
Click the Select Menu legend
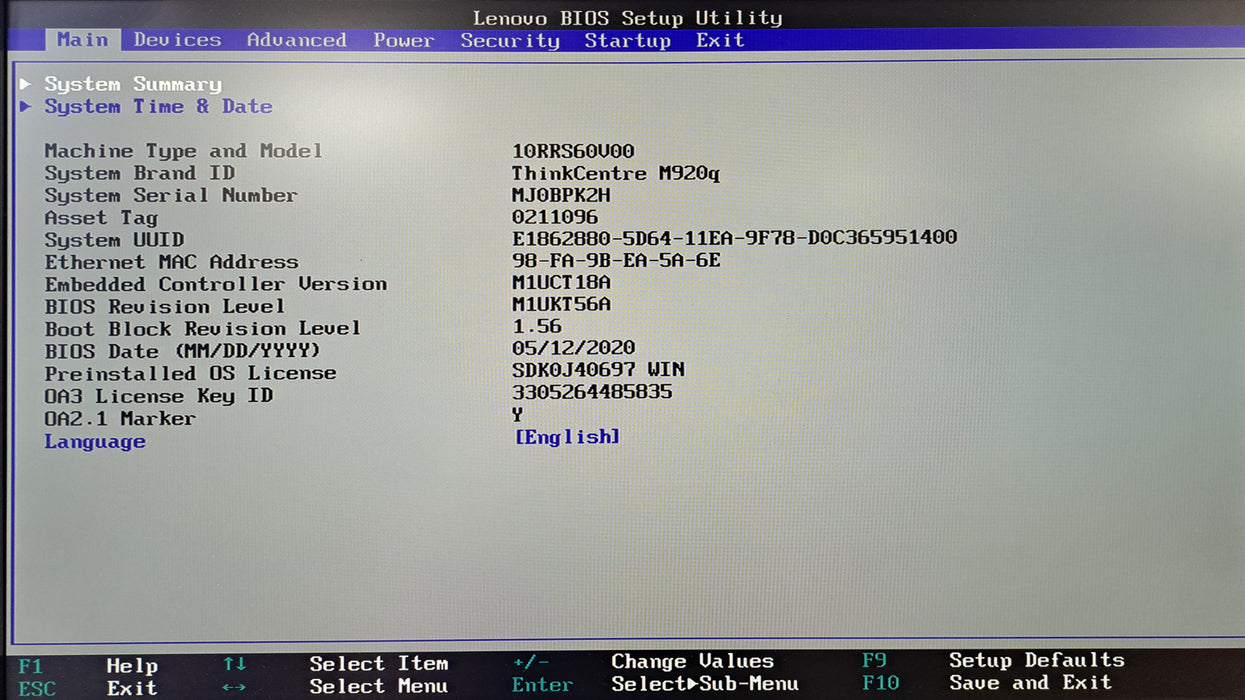379,686
